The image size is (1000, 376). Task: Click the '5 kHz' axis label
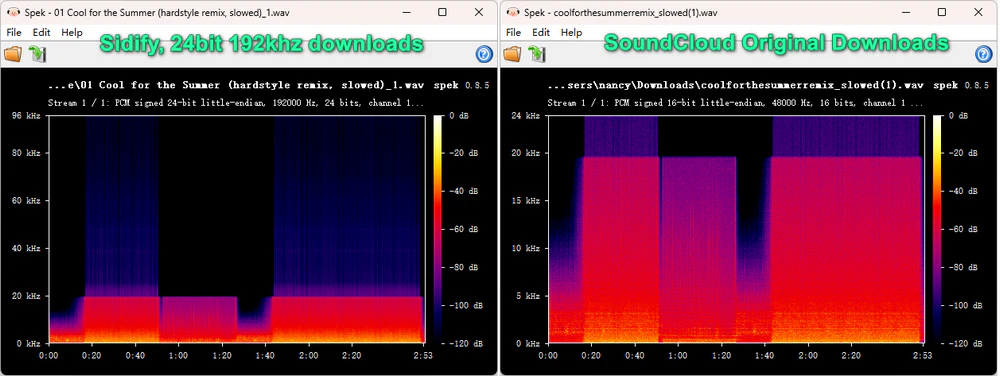point(529,296)
